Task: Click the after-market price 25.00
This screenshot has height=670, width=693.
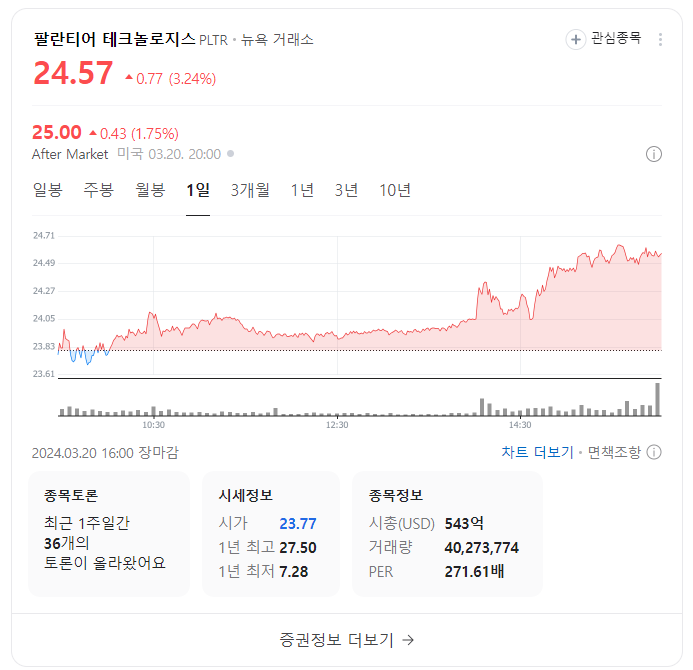Action: 57,132
